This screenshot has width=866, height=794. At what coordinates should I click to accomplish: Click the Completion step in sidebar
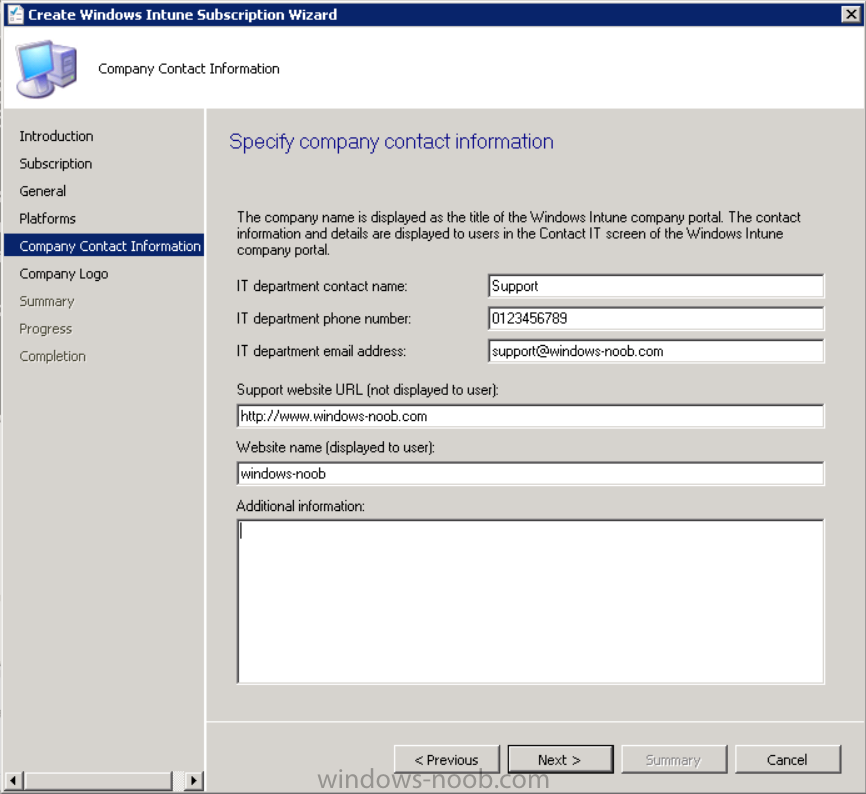click(52, 357)
